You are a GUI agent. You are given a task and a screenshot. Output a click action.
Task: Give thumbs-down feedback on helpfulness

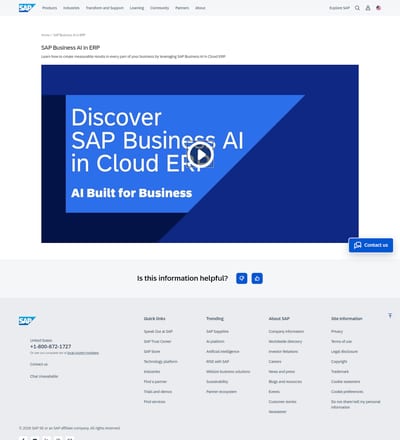242,278
